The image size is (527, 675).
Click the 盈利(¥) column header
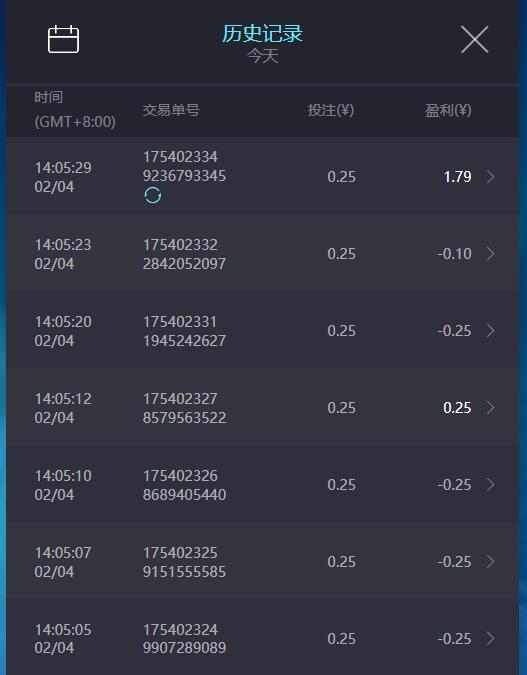(x=448, y=111)
